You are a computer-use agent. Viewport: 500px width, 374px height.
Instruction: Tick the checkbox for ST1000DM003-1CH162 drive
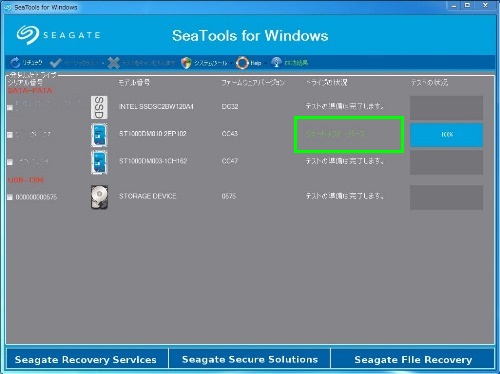point(10,162)
